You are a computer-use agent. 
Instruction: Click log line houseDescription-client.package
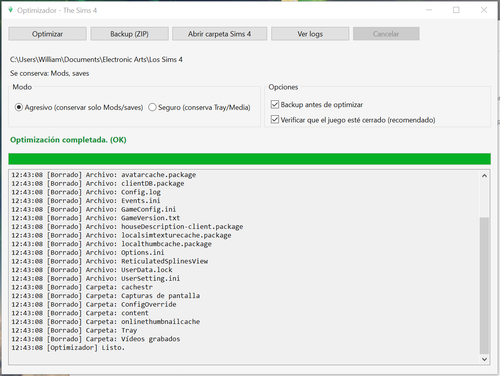click(127, 227)
